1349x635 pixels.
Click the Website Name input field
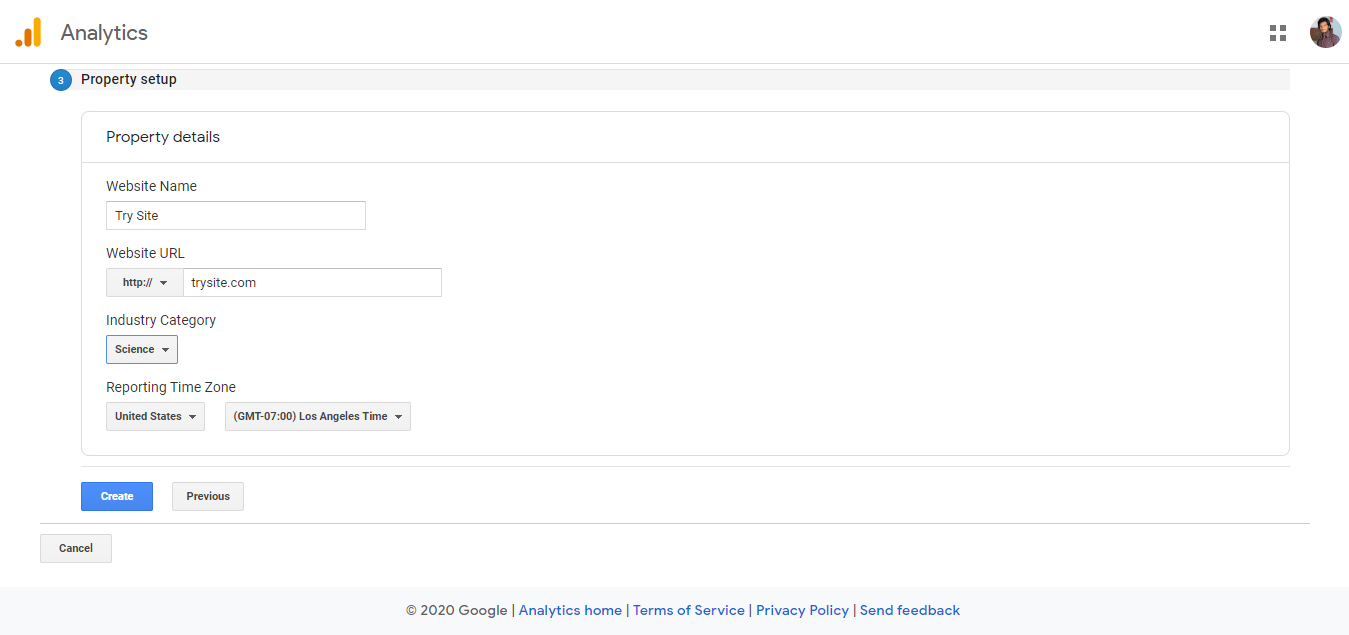236,216
